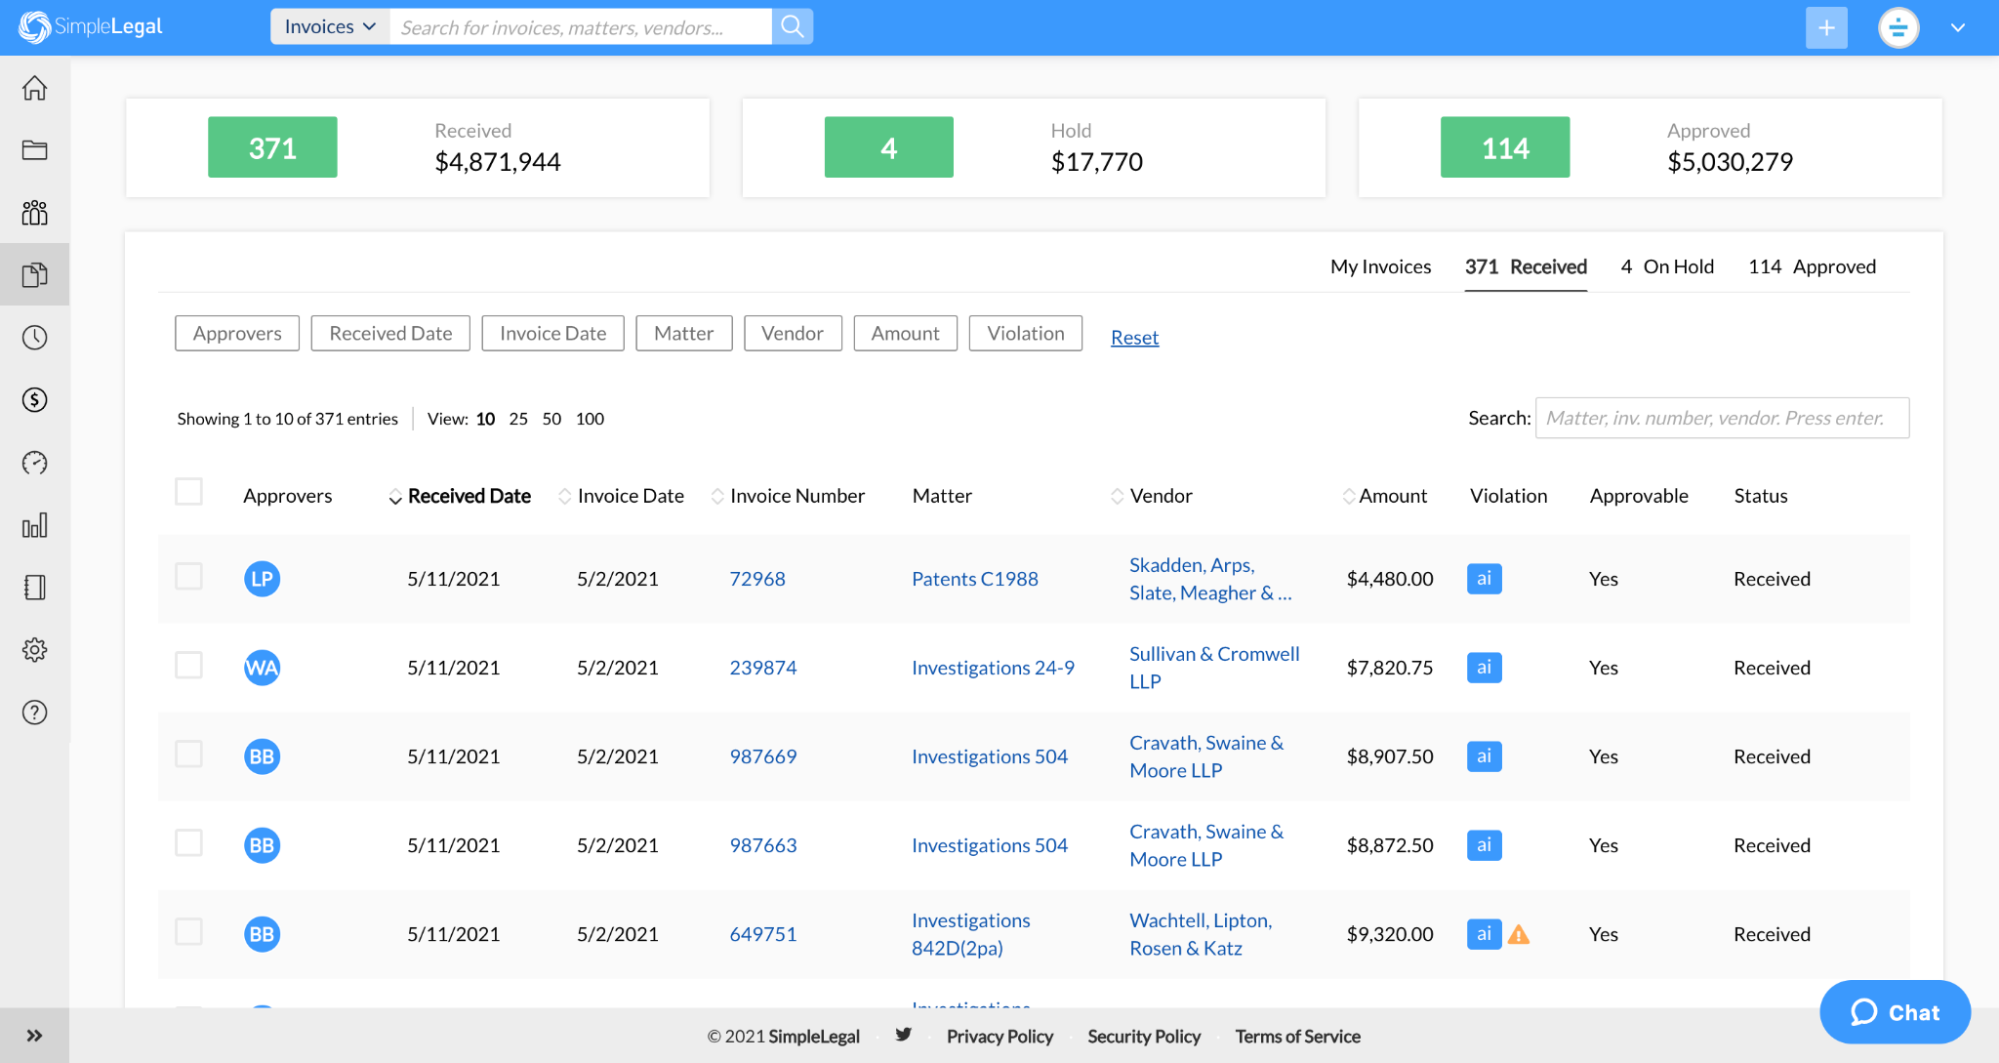Image resolution: width=1999 pixels, height=1063 pixels.
Task: Open the Matter filter
Action: point(684,333)
